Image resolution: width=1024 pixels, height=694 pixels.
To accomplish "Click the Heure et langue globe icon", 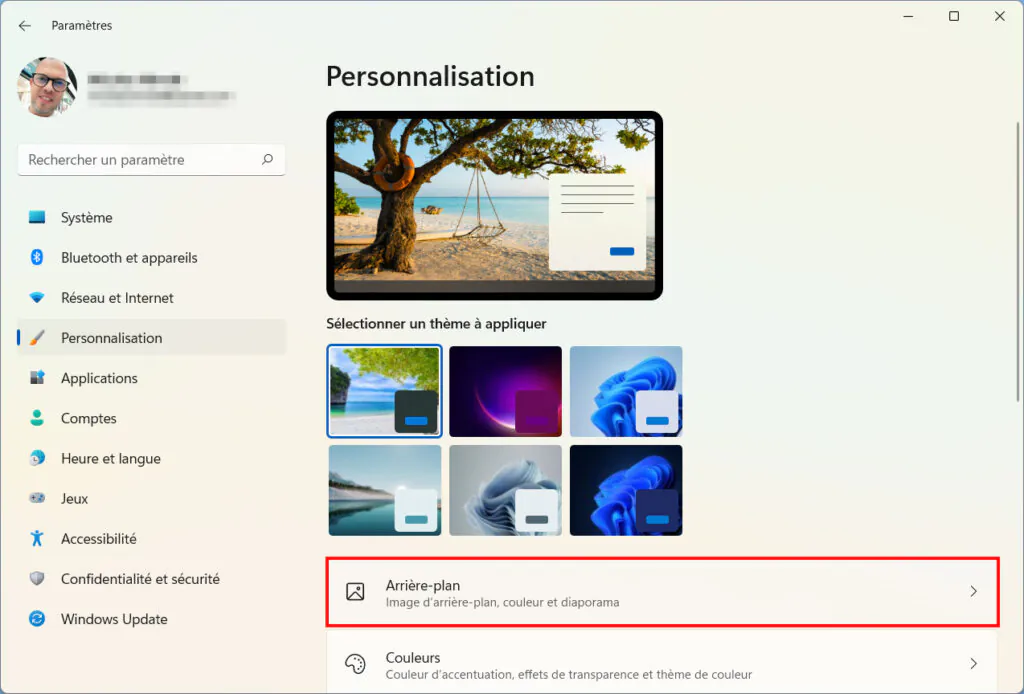I will pos(37,458).
